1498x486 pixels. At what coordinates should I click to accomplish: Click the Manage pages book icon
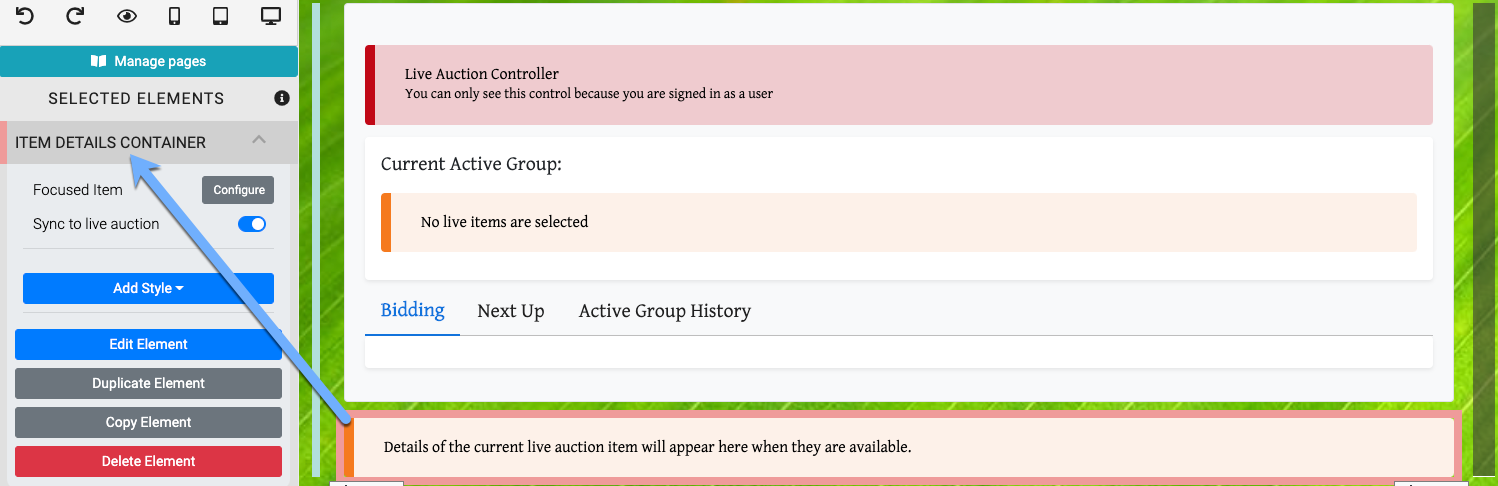coord(98,61)
